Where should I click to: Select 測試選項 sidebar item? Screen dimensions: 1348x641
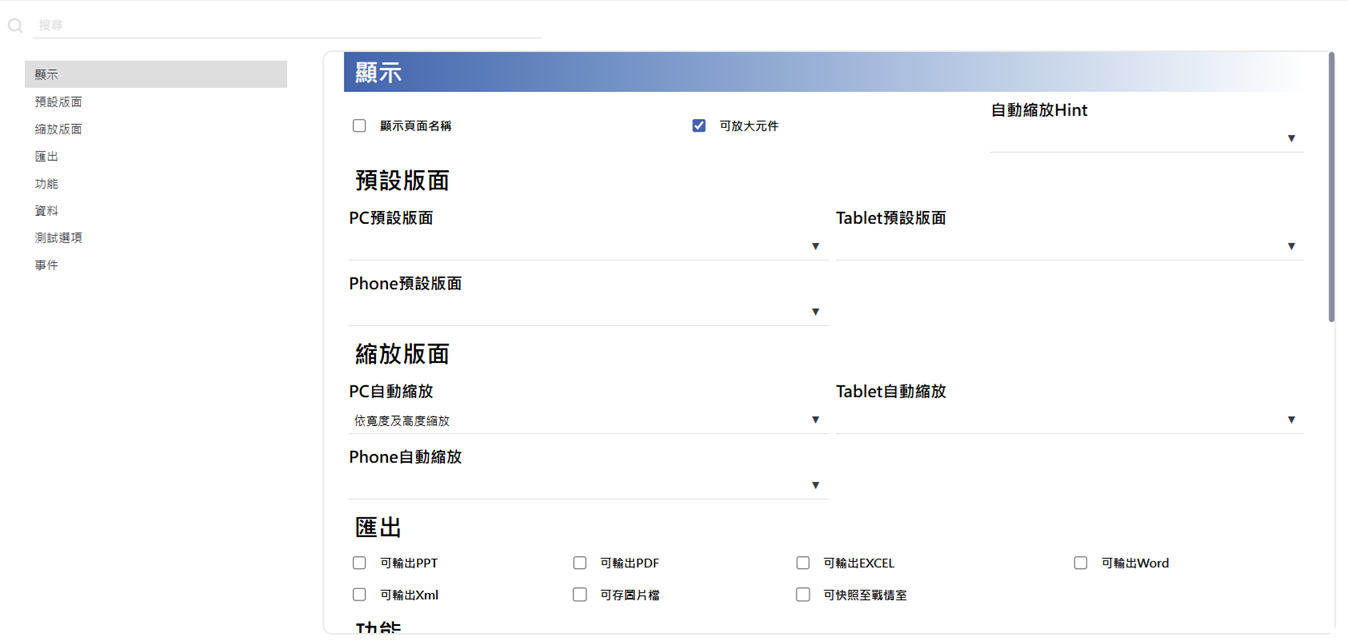(x=58, y=238)
